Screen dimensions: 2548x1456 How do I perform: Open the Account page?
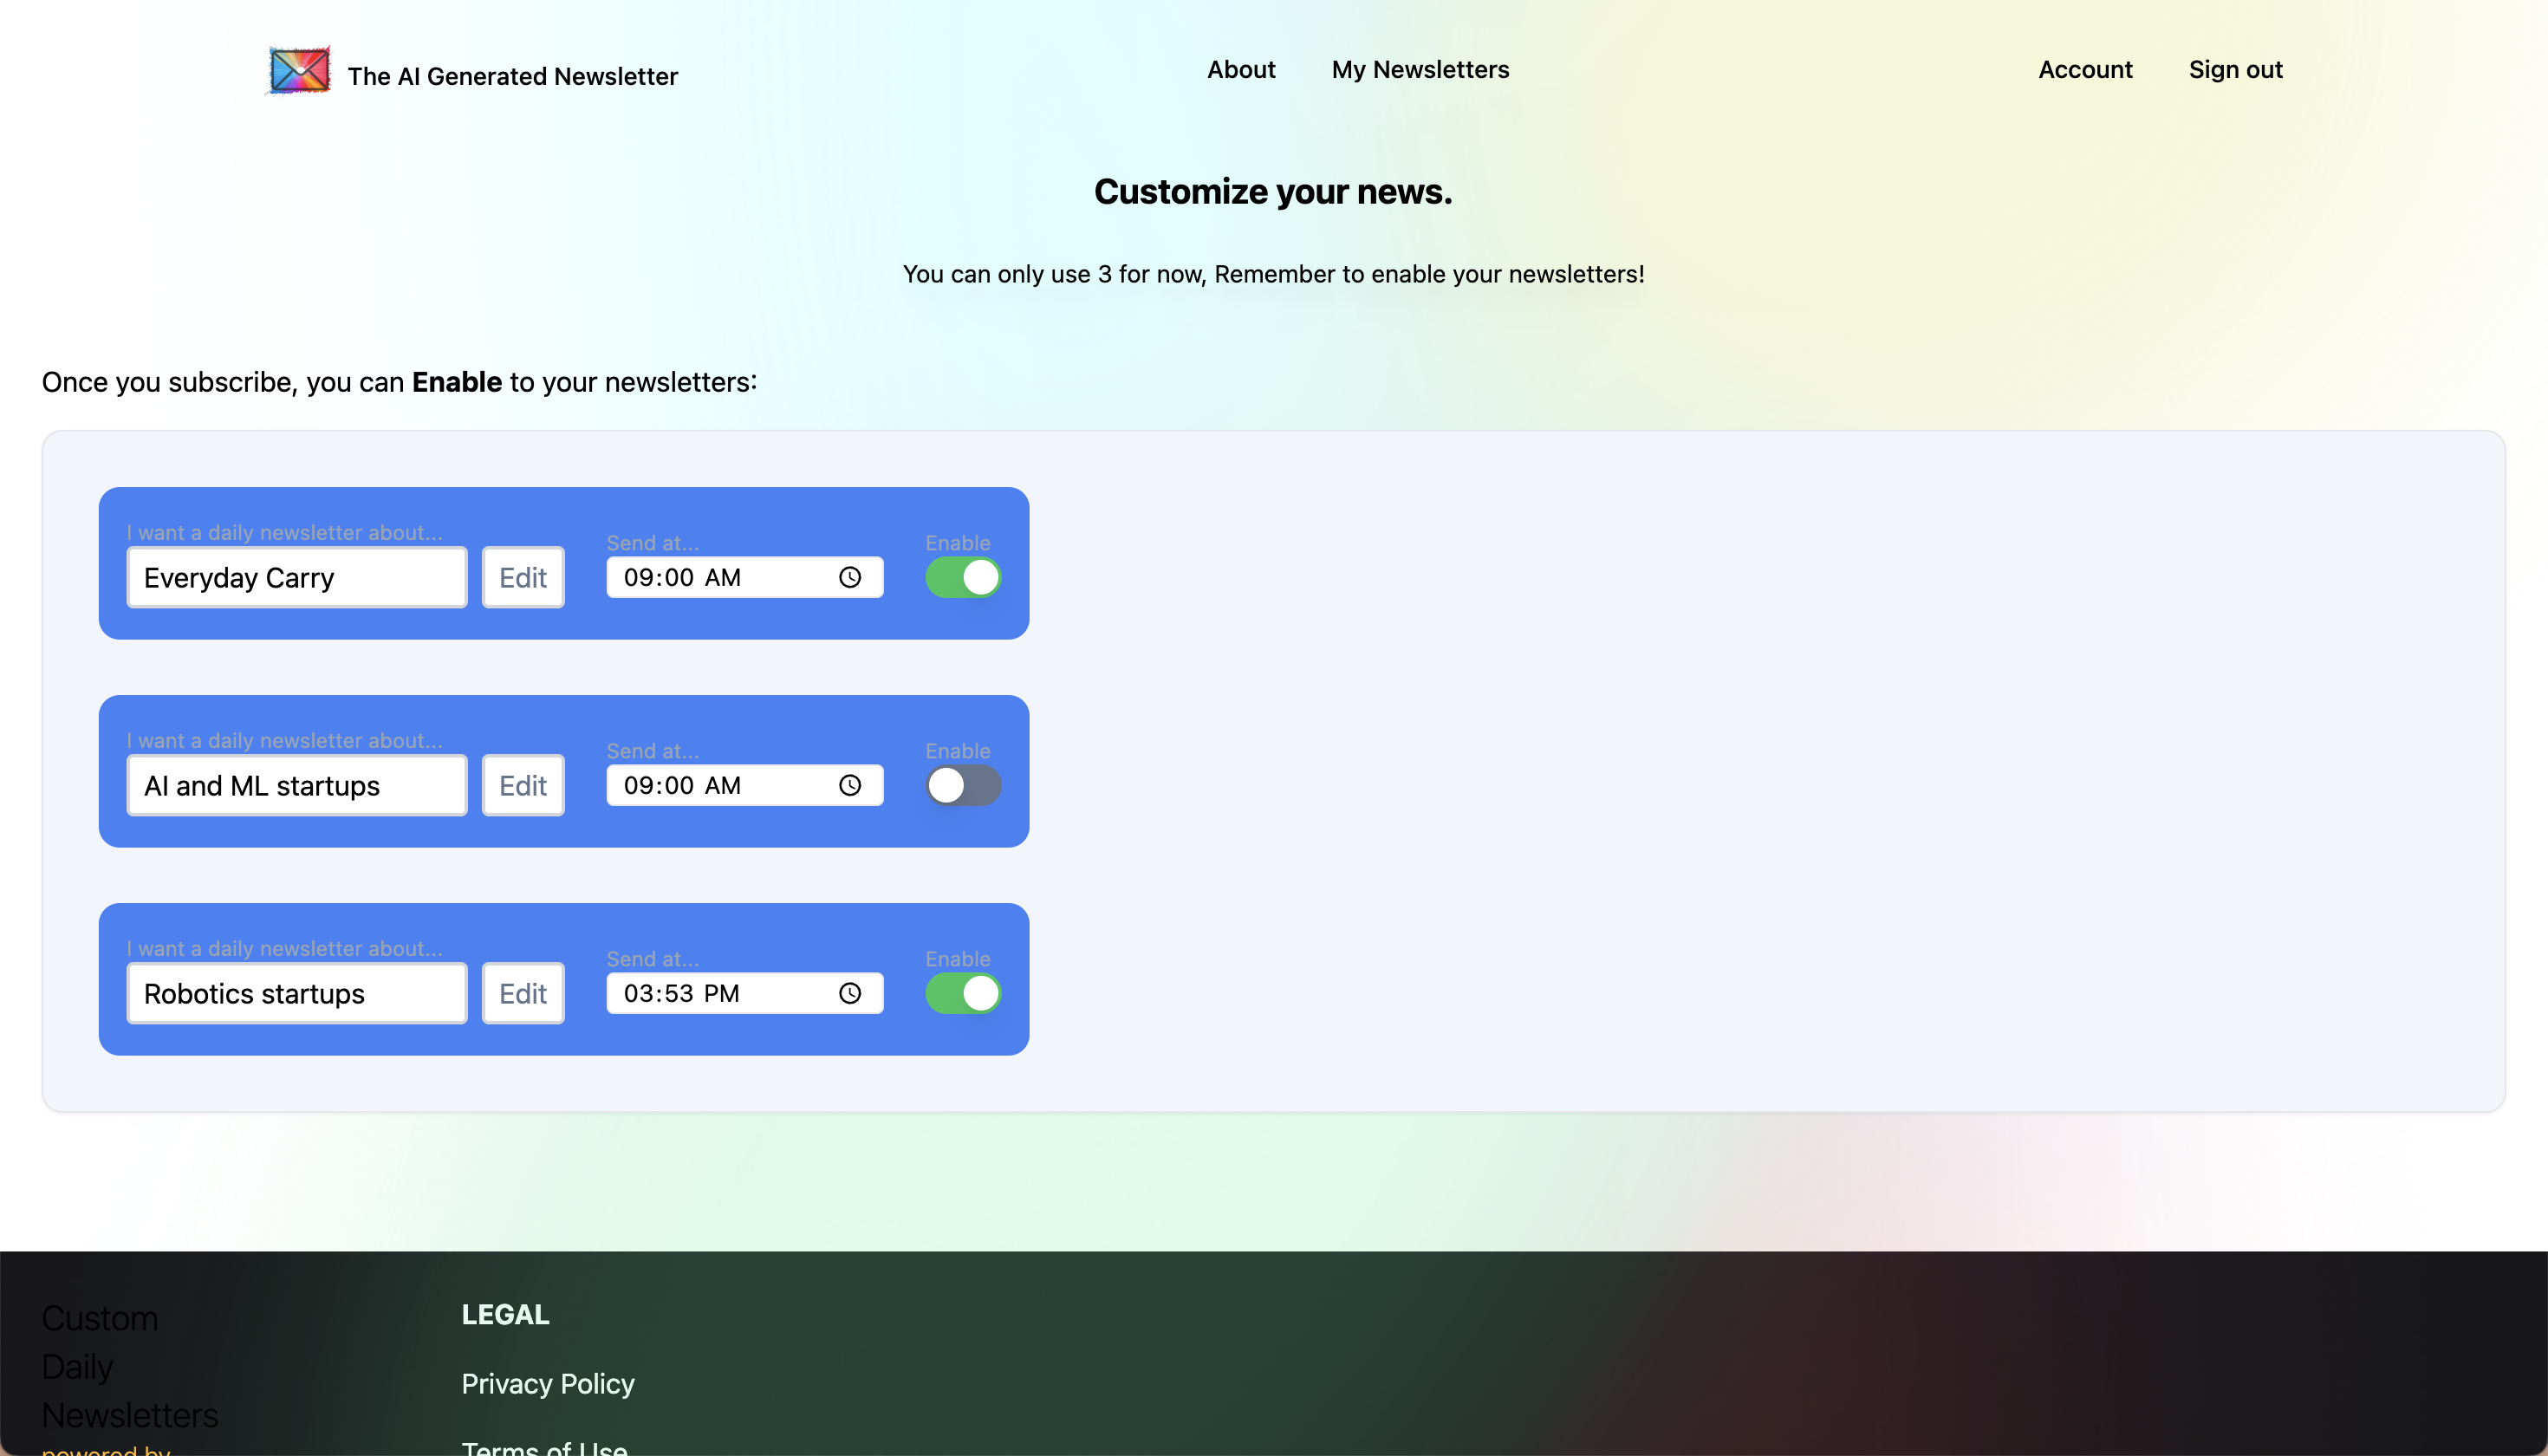click(2084, 70)
